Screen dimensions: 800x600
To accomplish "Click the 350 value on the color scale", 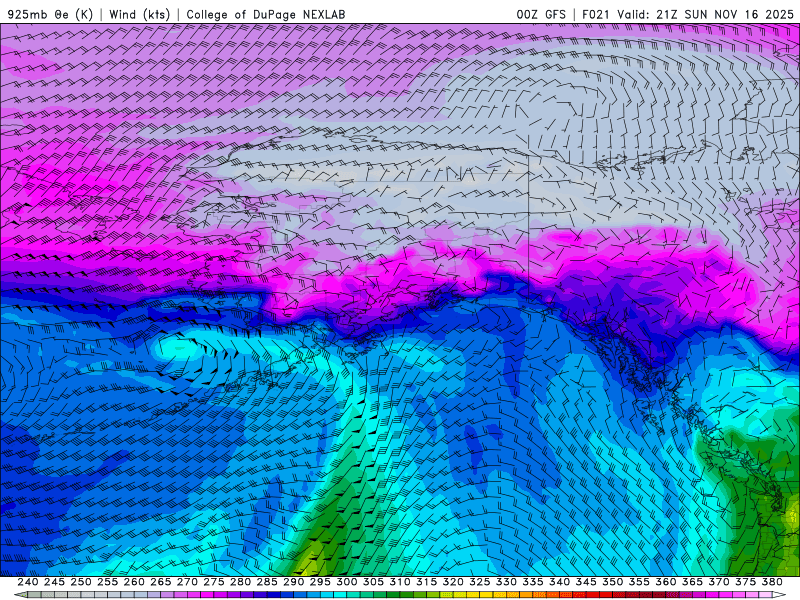I will pos(613,582).
